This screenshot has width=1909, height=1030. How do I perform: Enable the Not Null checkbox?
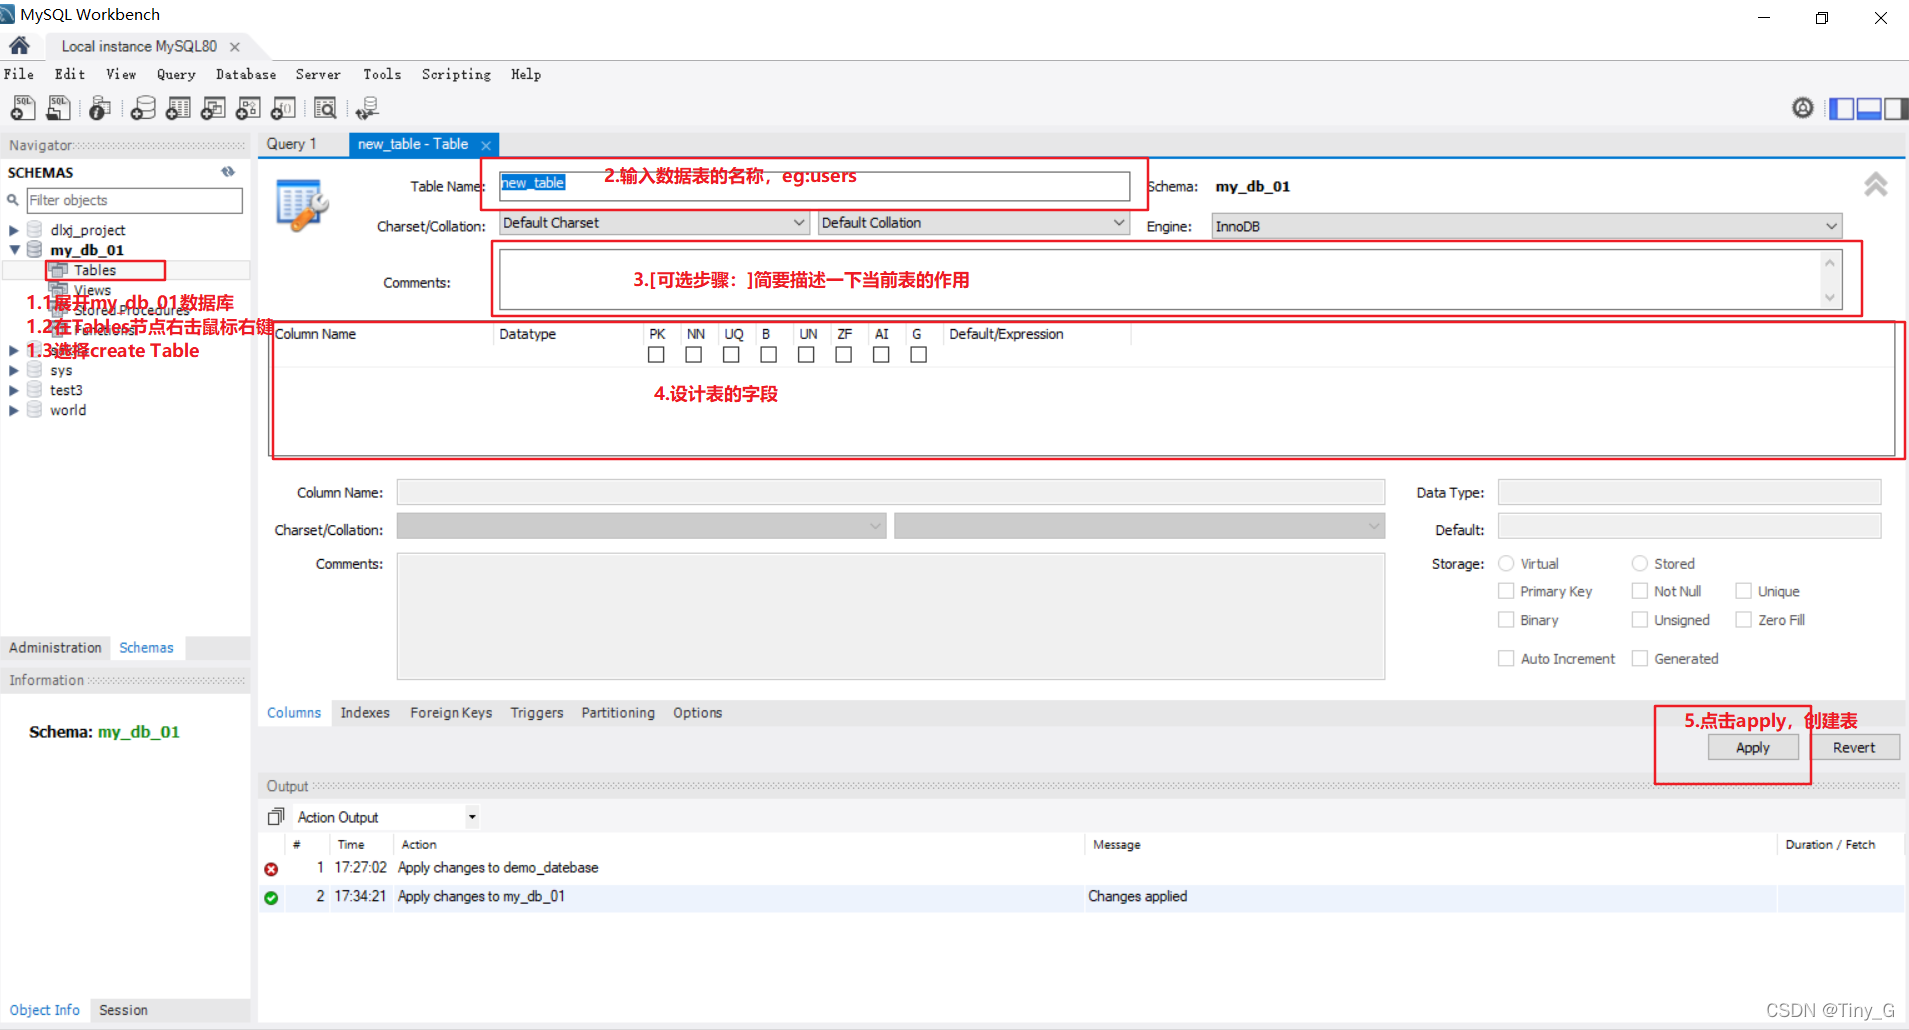tap(1640, 591)
